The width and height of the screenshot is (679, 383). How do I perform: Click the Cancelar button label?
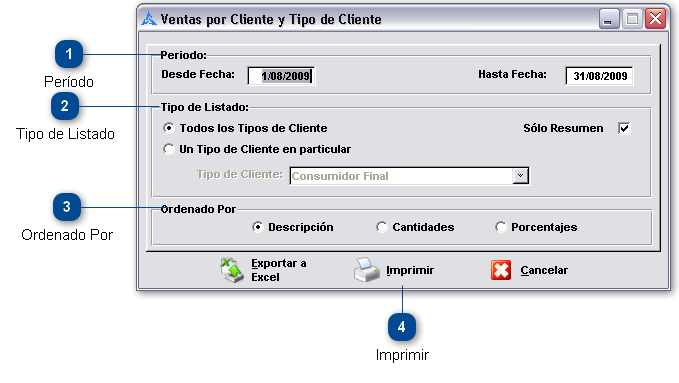pyautogui.click(x=544, y=270)
